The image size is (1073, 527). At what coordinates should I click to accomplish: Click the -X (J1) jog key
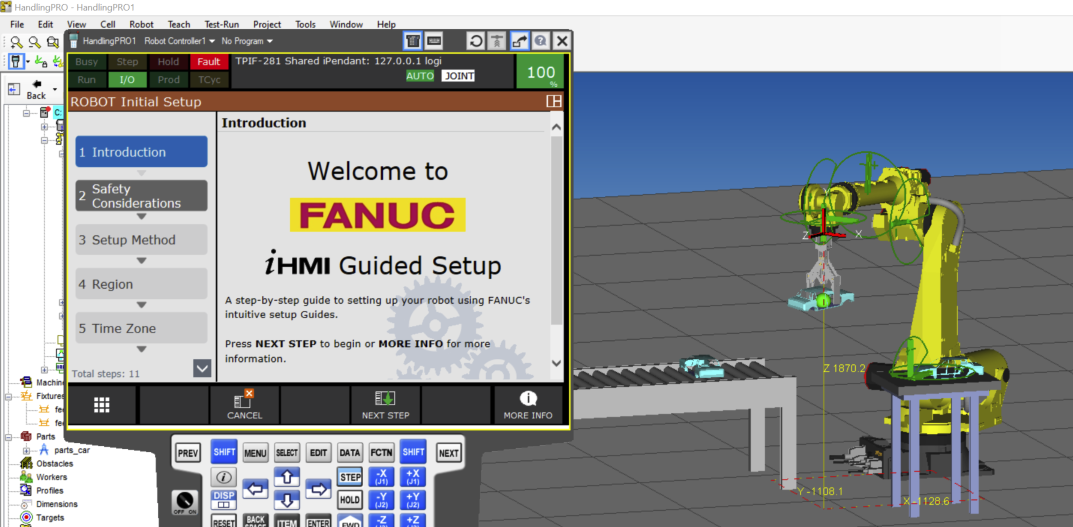381,476
